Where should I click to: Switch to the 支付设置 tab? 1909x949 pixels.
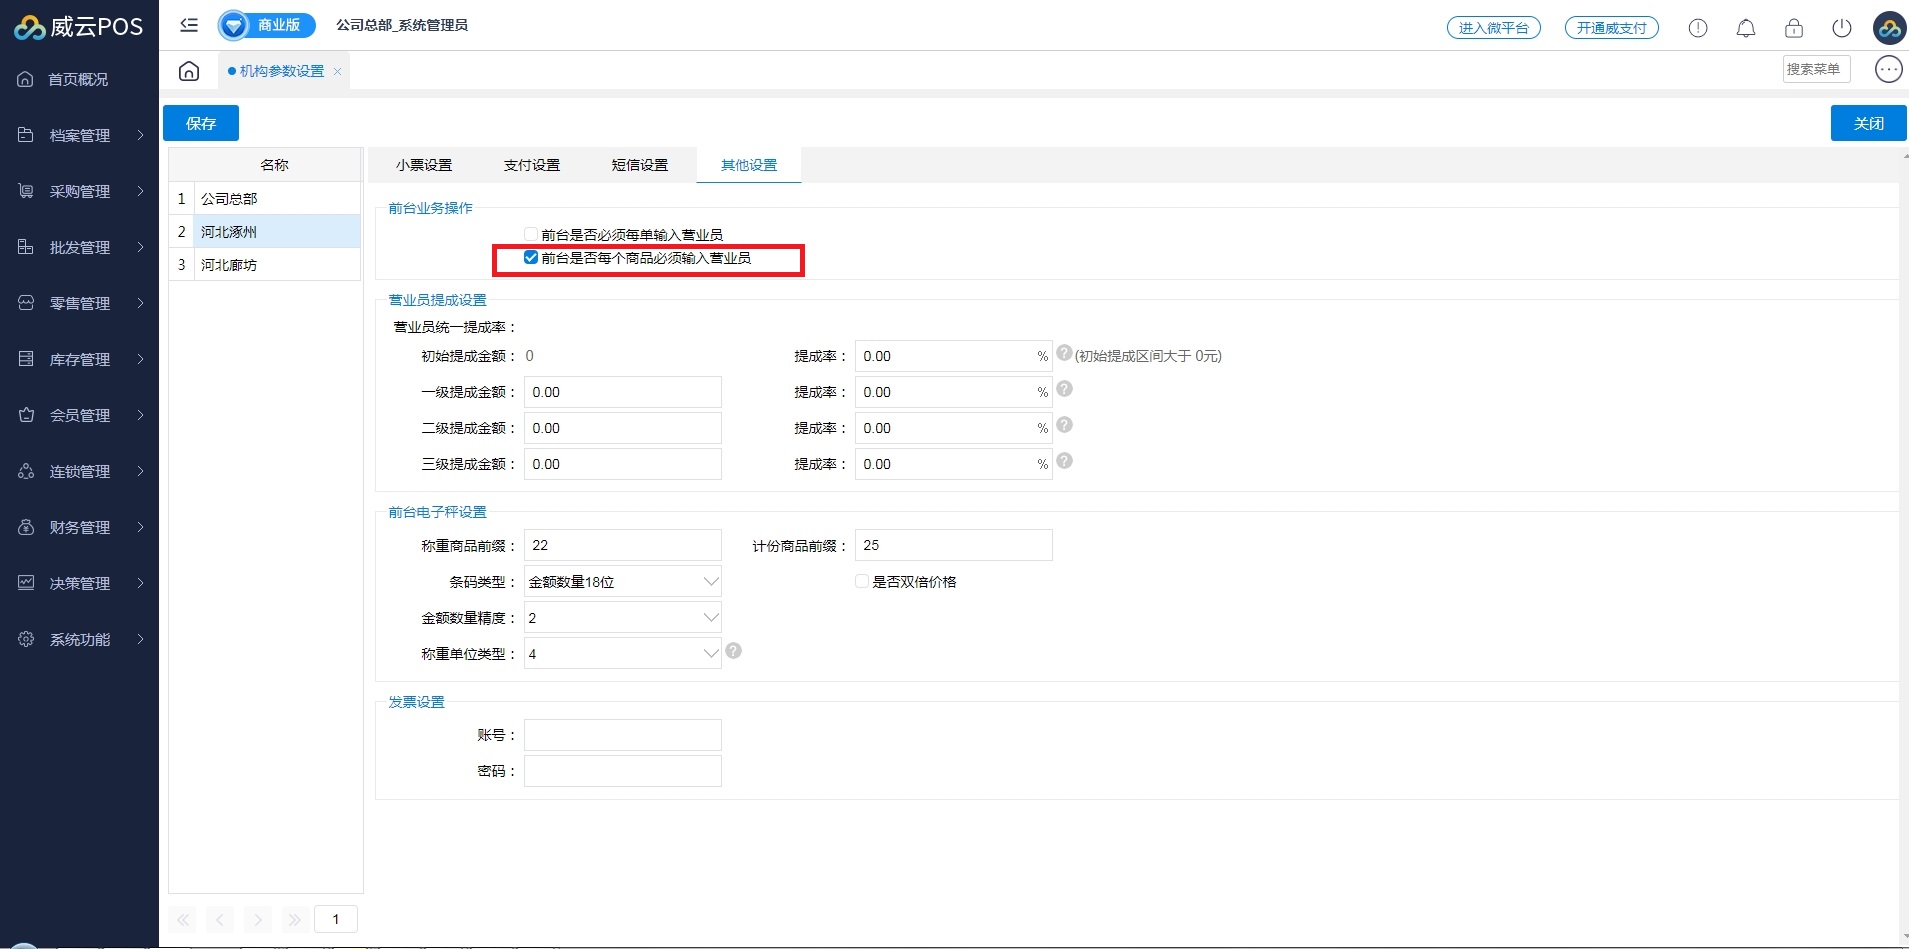point(532,165)
